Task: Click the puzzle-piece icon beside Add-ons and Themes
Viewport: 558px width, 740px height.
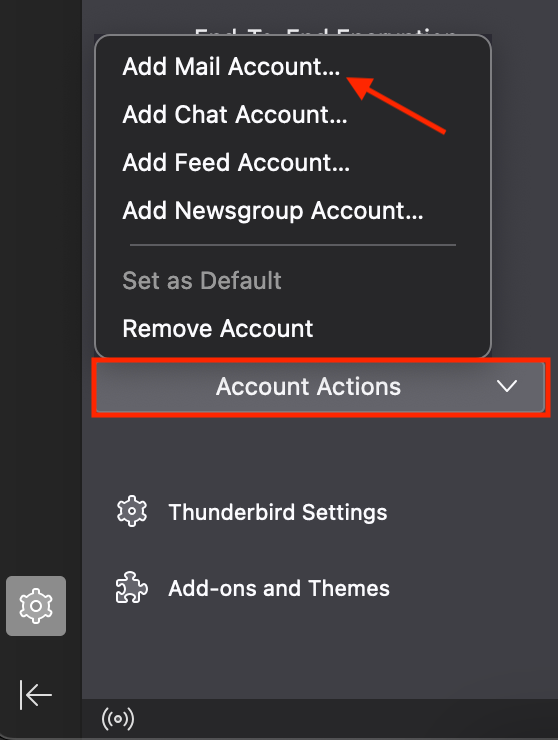Action: [132, 588]
